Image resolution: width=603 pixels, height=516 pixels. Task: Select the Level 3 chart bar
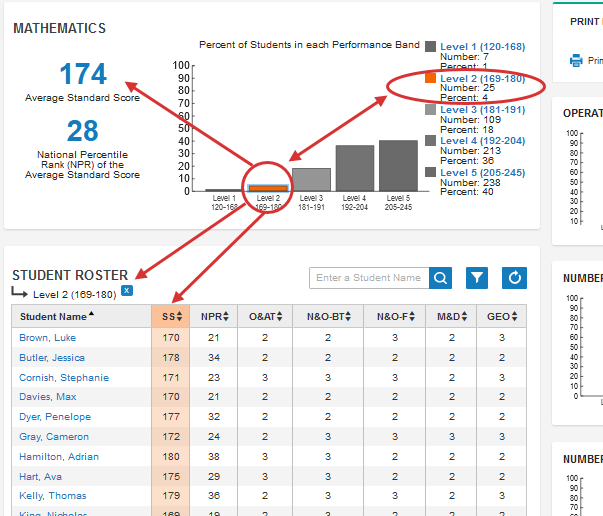[311, 180]
